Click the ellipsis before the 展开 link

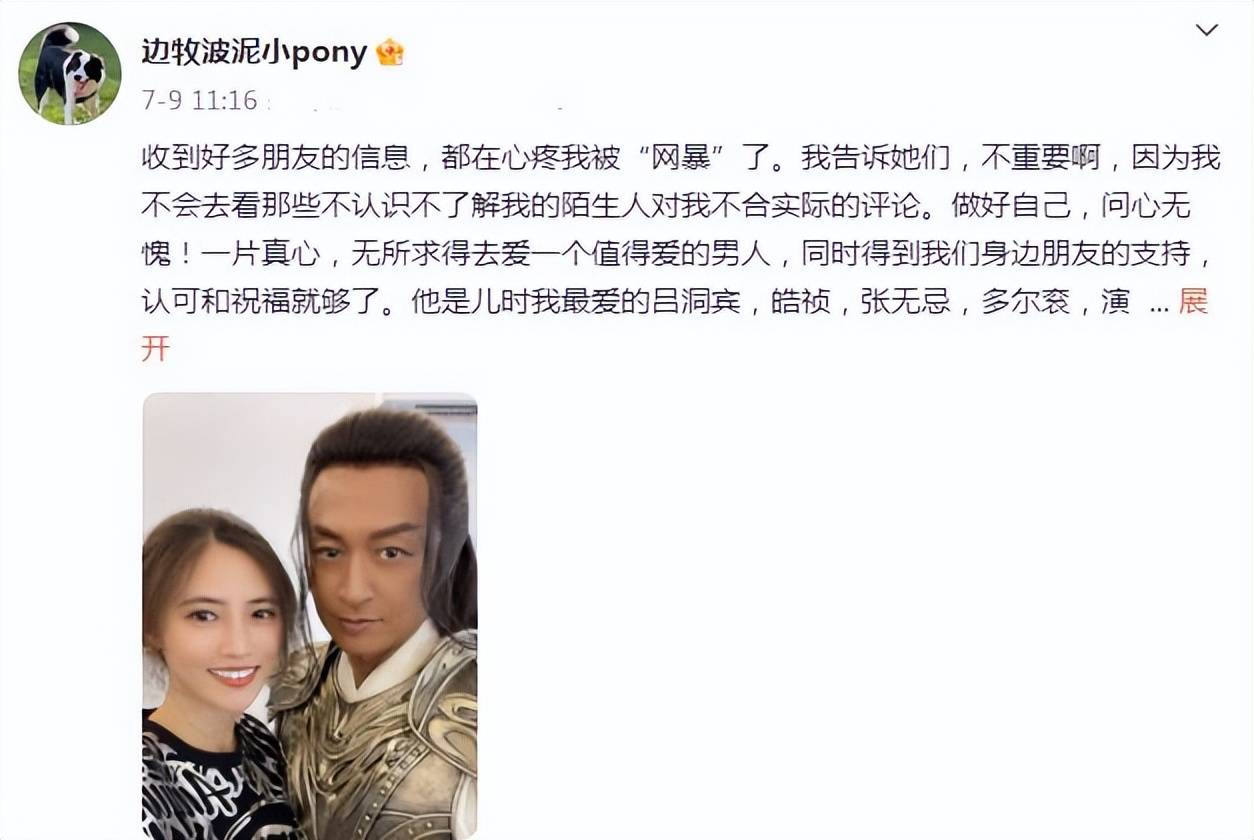click(1159, 305)
